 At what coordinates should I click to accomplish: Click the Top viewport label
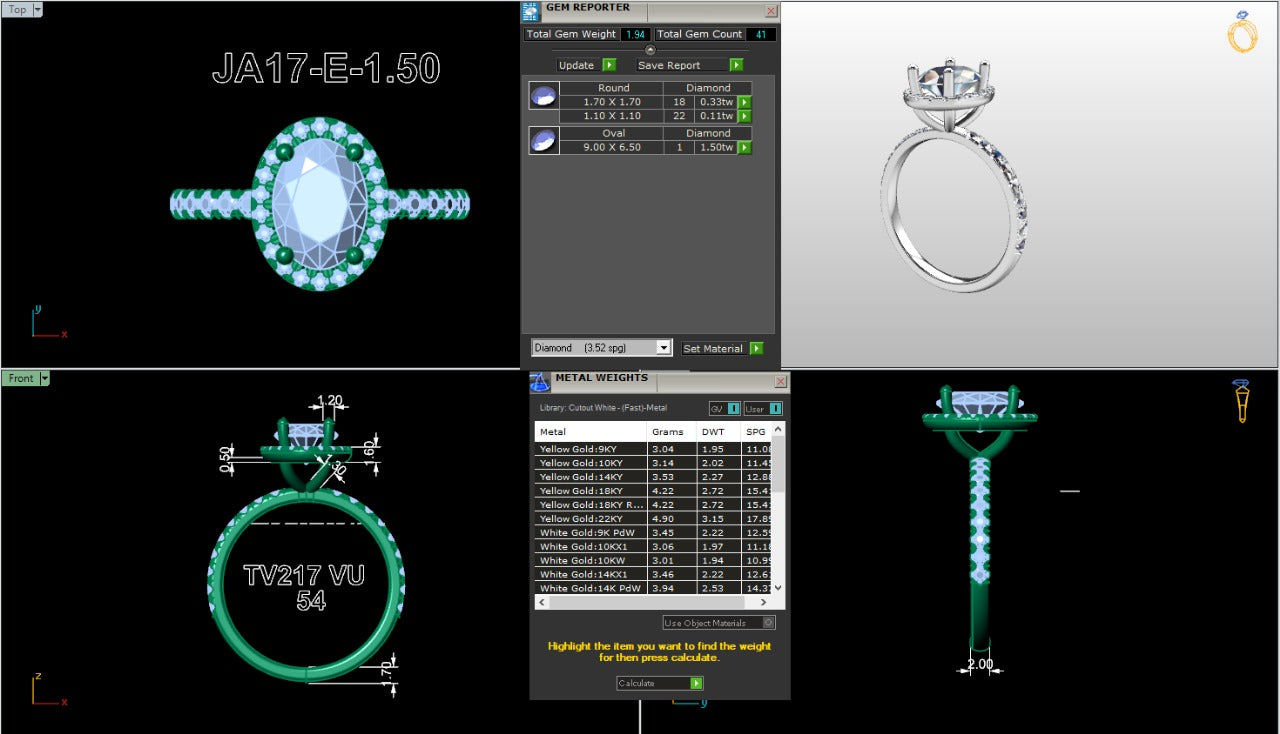(17, 9)
